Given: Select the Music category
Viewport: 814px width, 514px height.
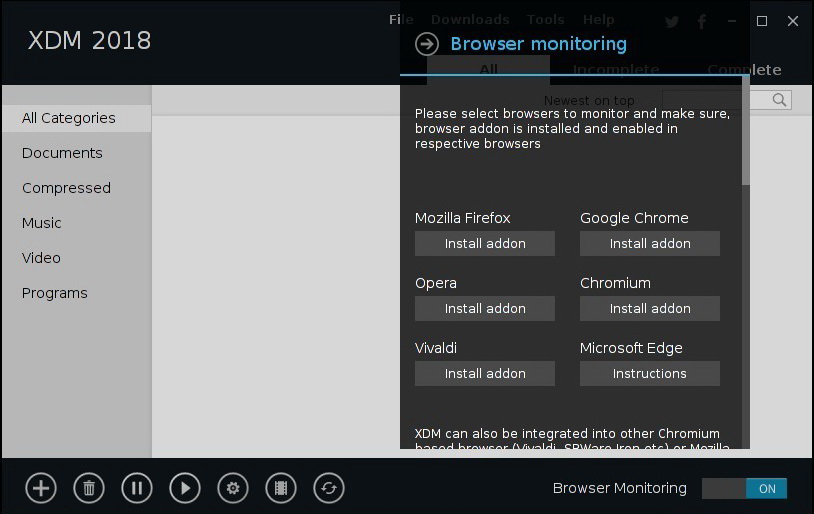Looking at the screenshot, I should 42,223.
